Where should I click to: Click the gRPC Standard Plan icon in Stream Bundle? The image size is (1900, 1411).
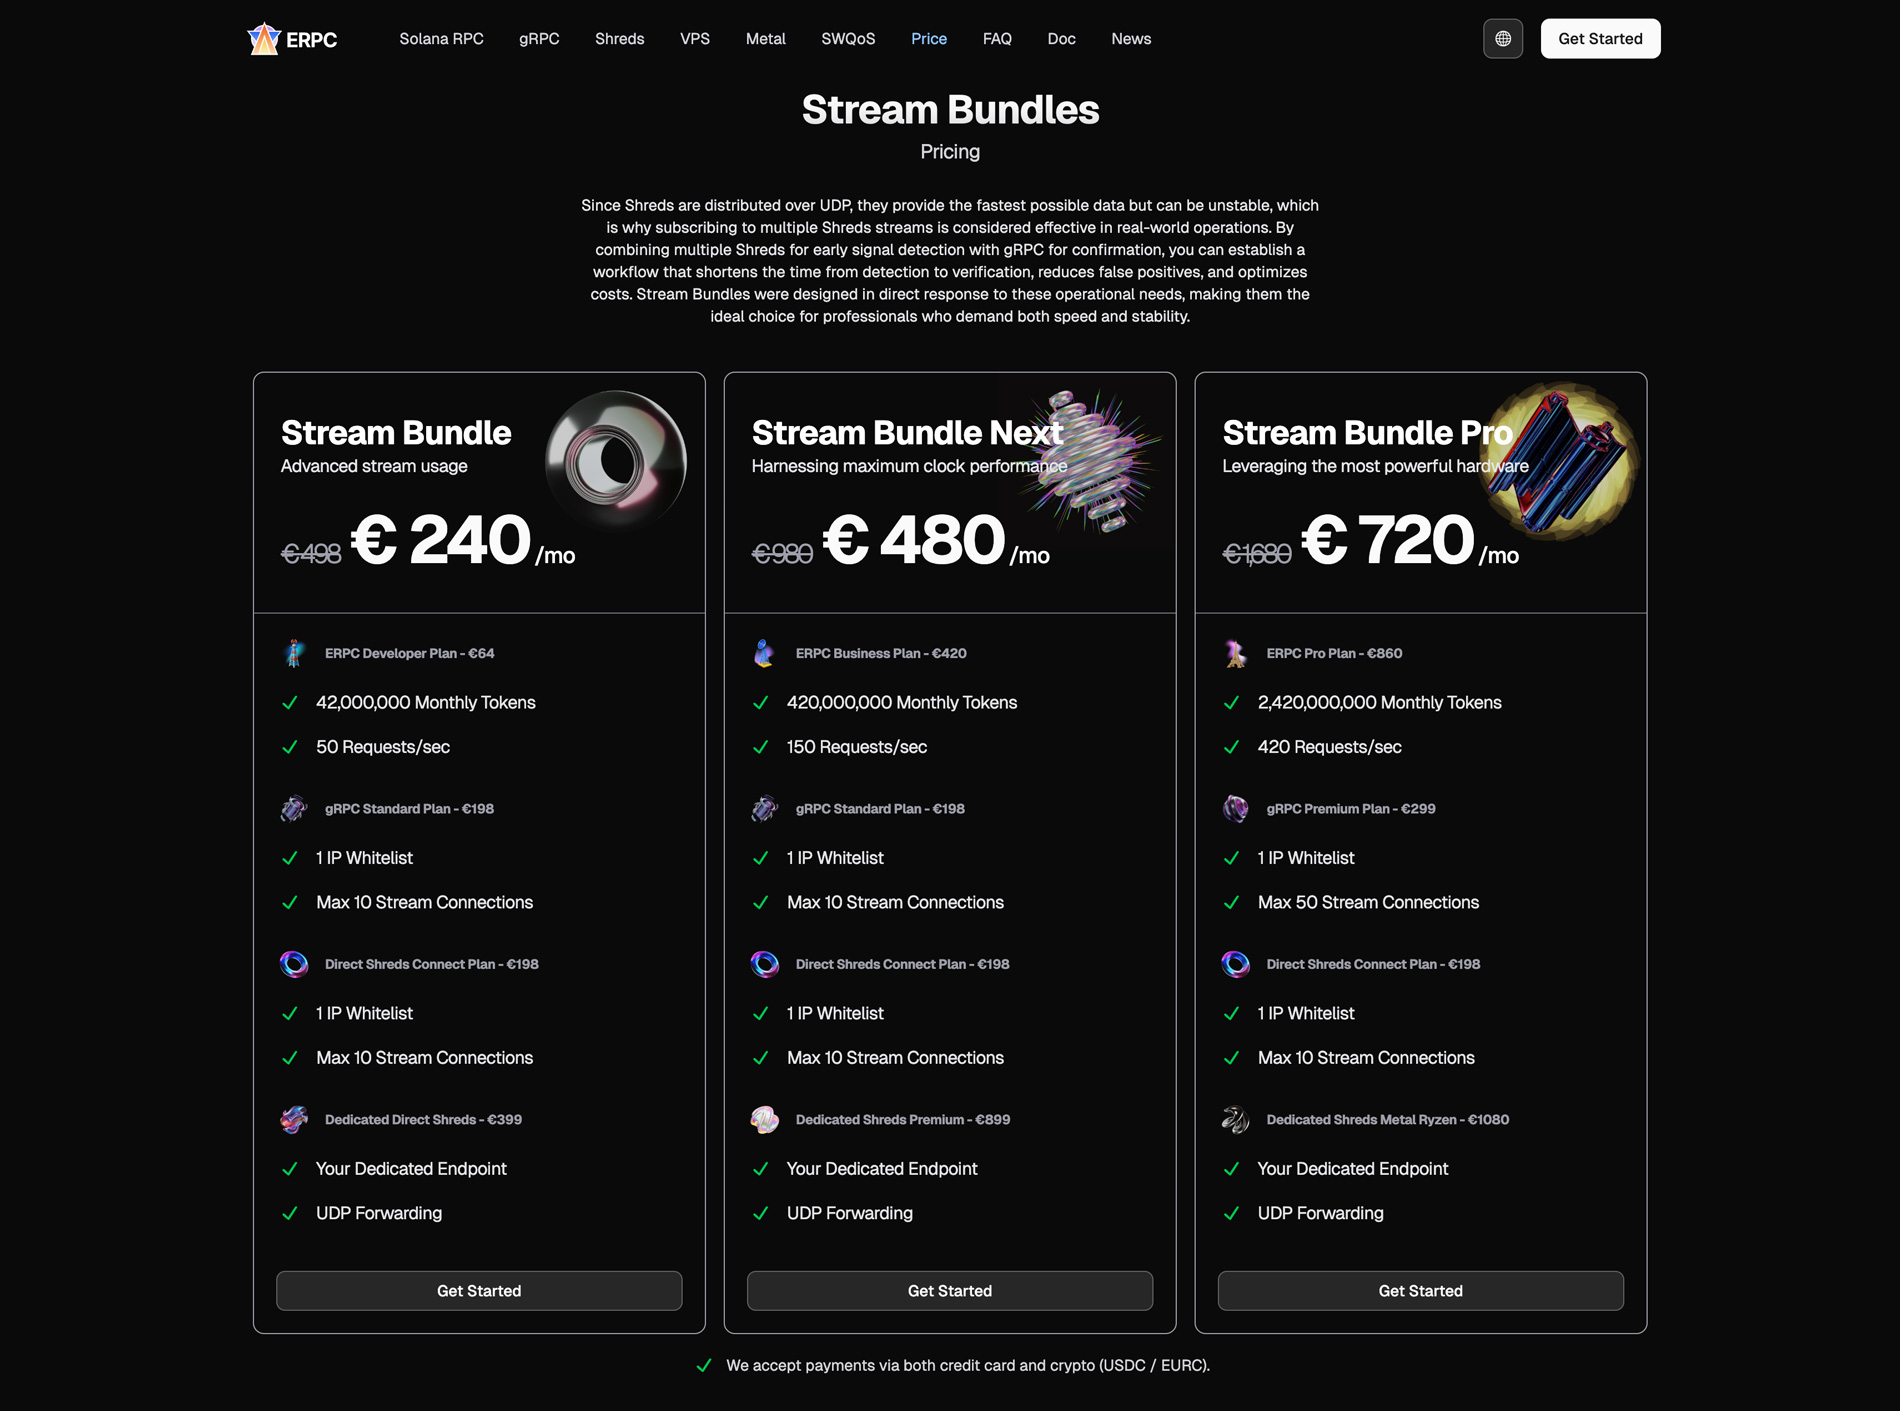[294, 808]
